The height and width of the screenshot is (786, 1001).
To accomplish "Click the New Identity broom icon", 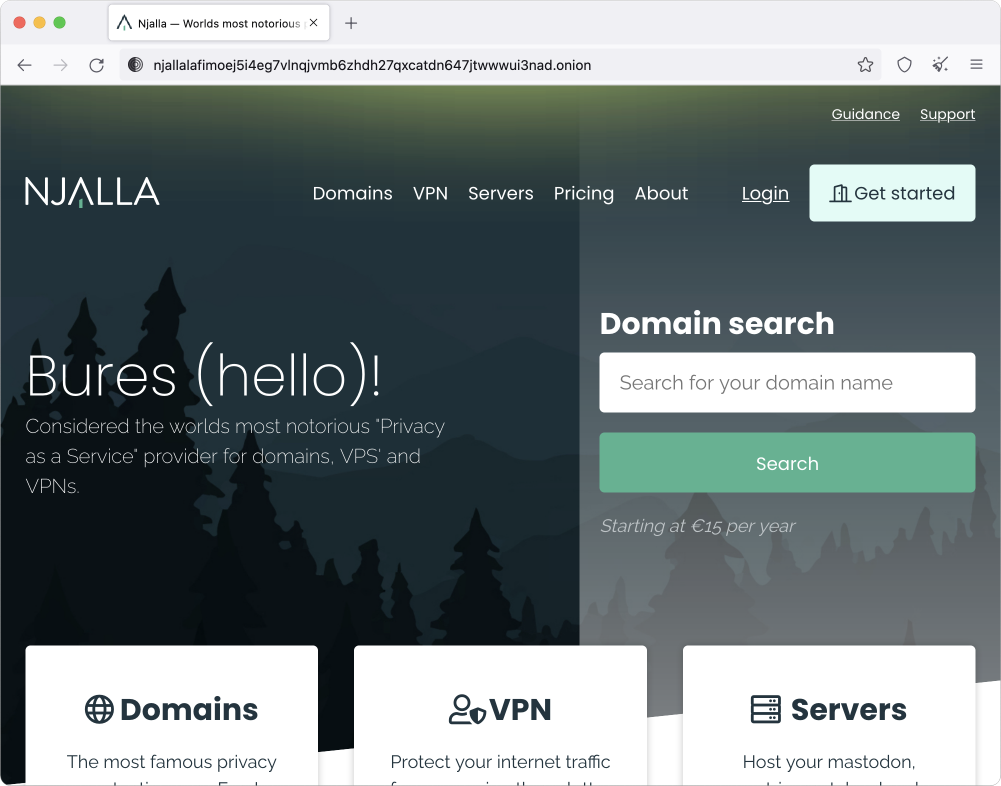I will coord(940,64).
